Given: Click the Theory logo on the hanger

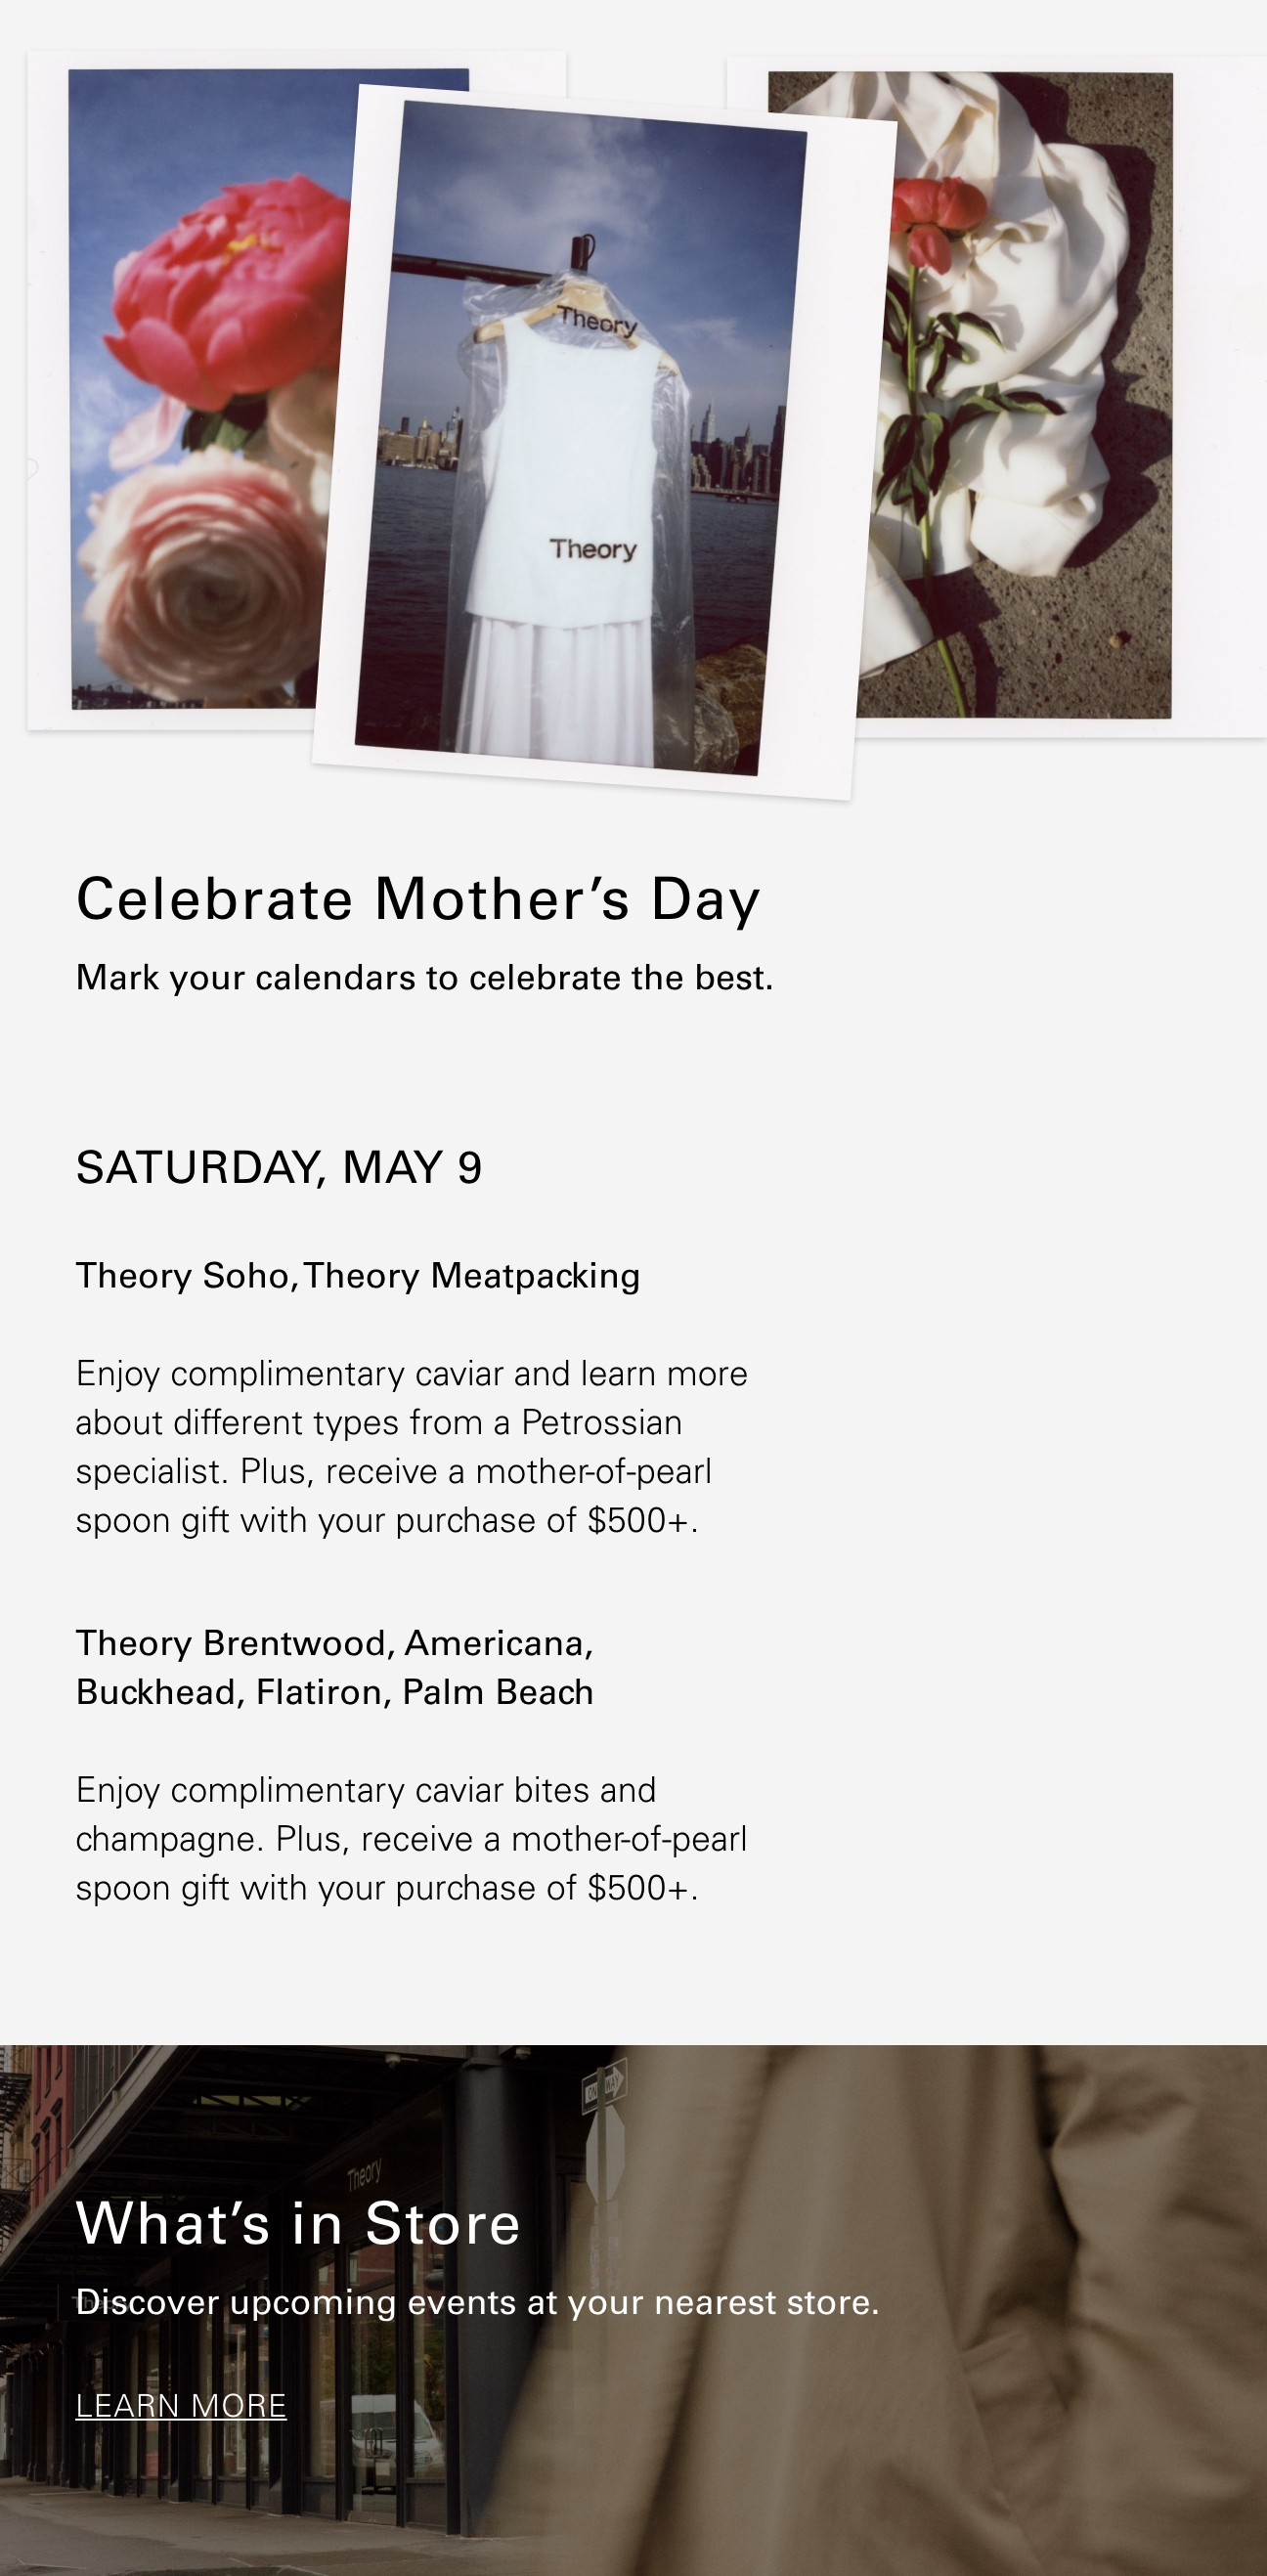Looking at the screenshot, I should click(597, 322).
